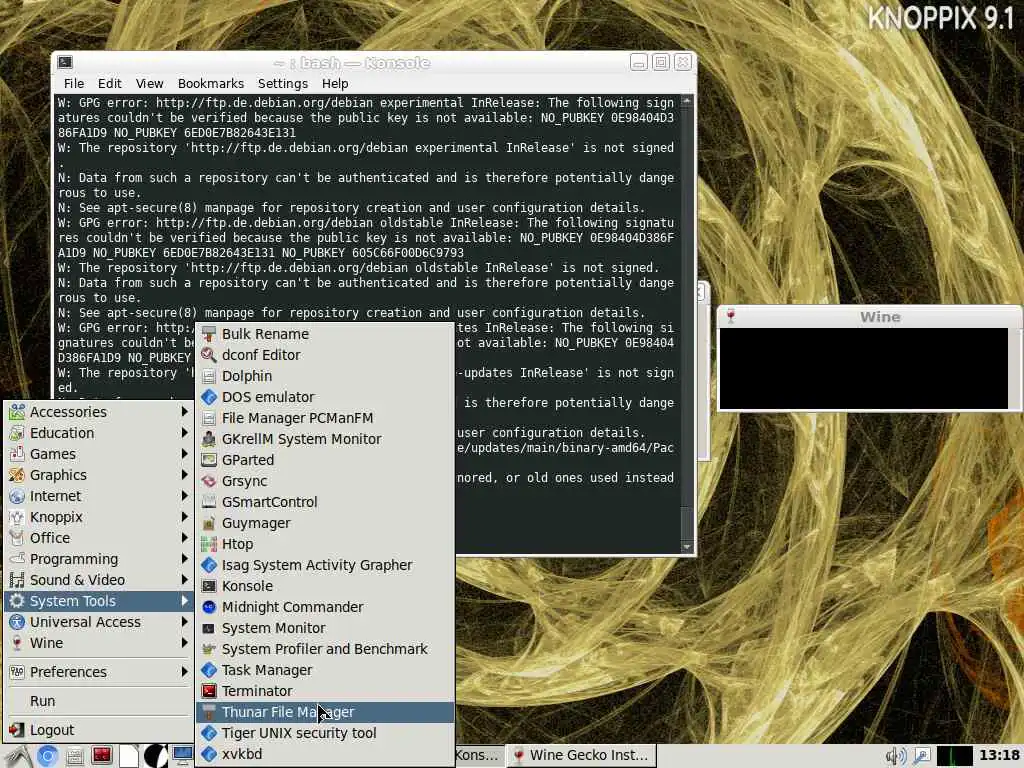Launch xvkbd virtual keyboard
The image size is (1024, 768).
tap(325, 754)
